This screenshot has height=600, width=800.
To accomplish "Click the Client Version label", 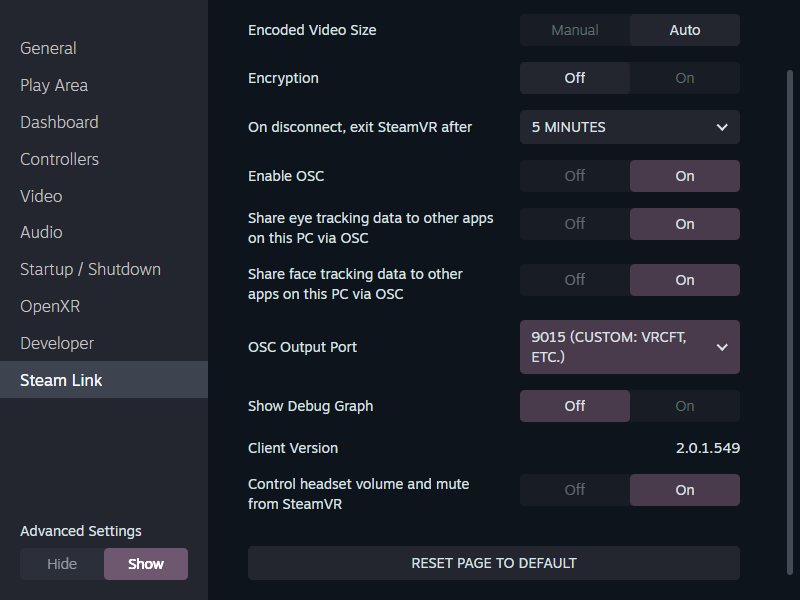I will tap(293, 448).
